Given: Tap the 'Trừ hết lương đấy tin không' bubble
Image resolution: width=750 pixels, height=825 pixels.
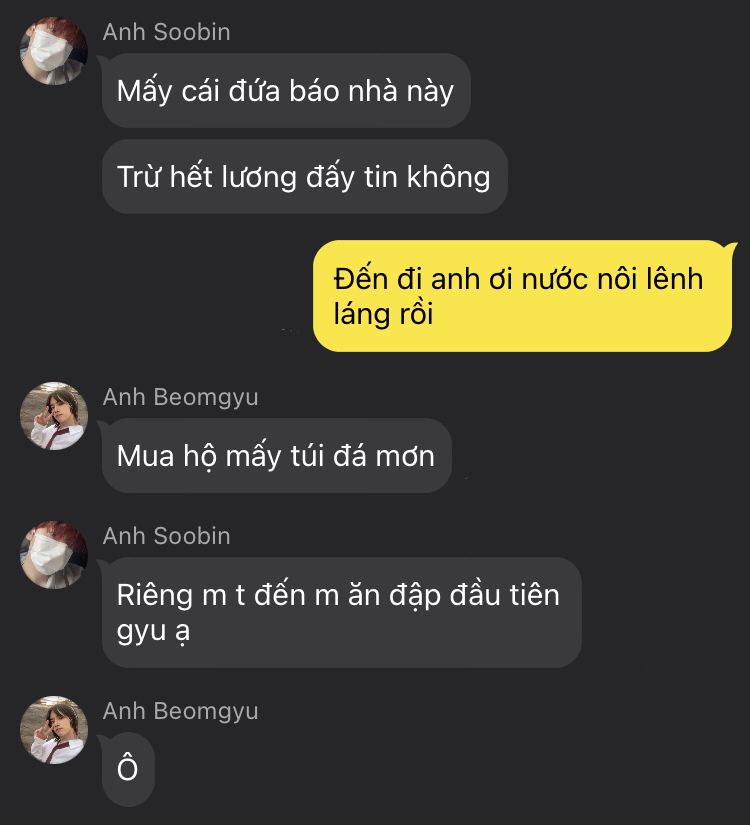Looking at the screenshot, I should click(x=305, y=176).
